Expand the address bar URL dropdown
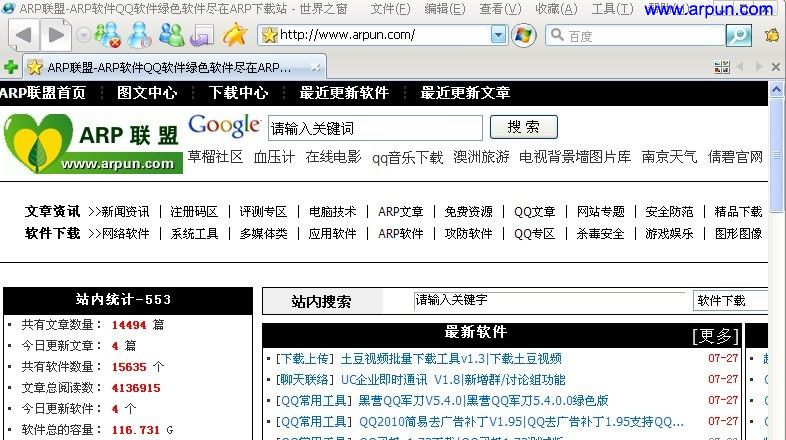Viewport: 786px width, 440px height. coord(498,35)
